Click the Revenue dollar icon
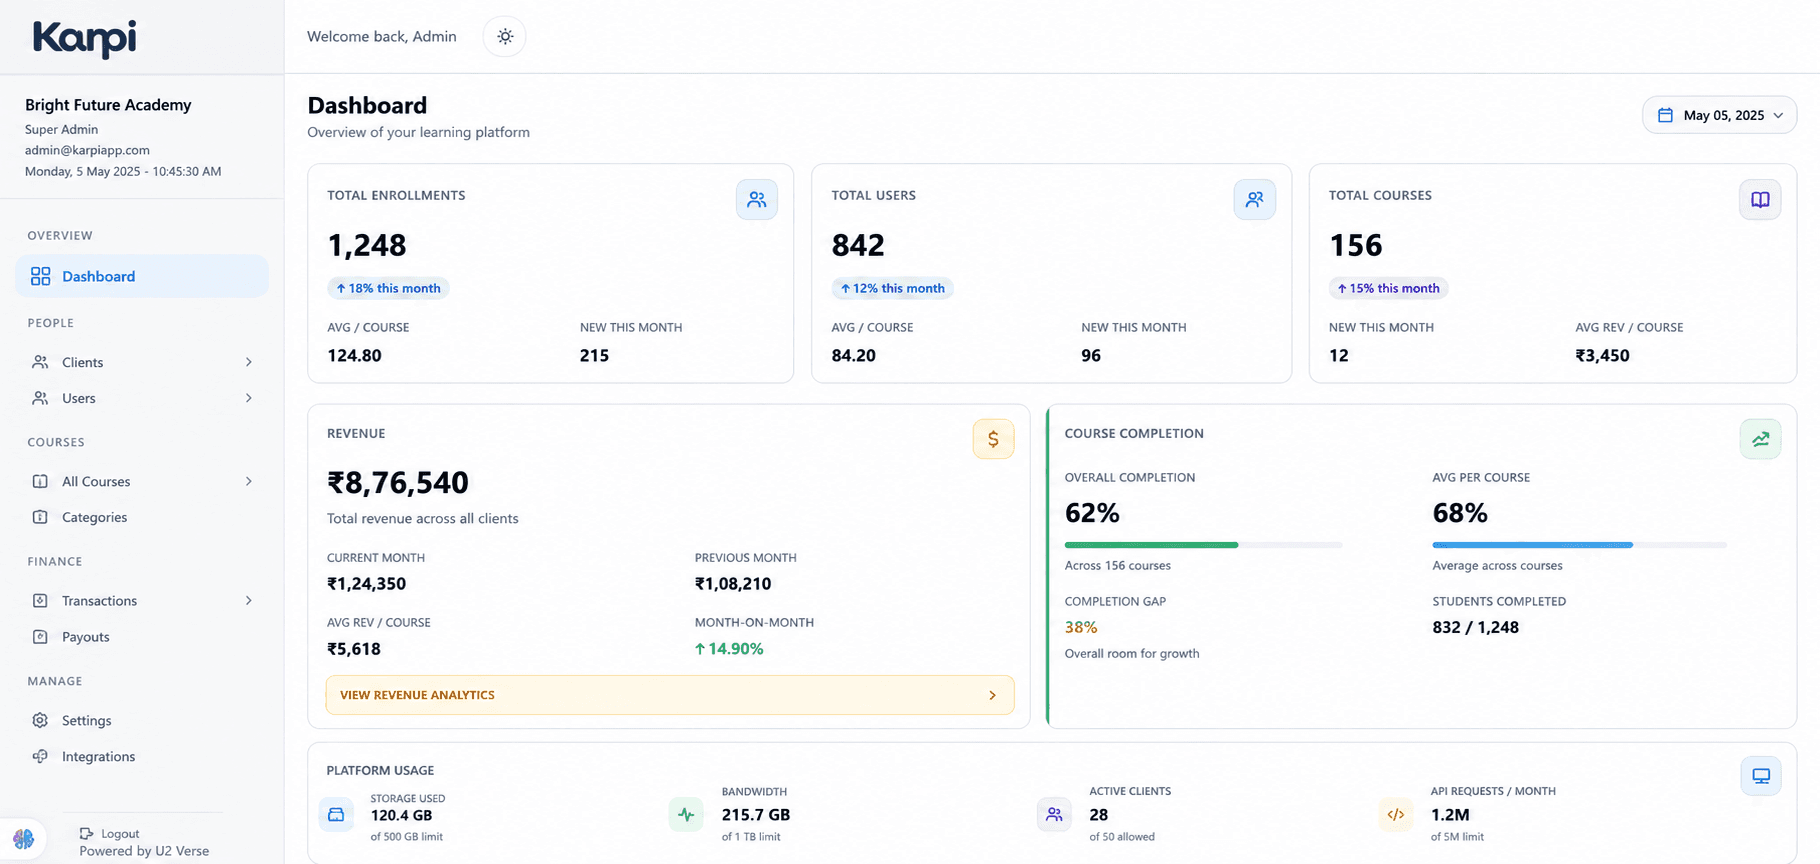Screen dimensions: 1820x864 point(993,439)
